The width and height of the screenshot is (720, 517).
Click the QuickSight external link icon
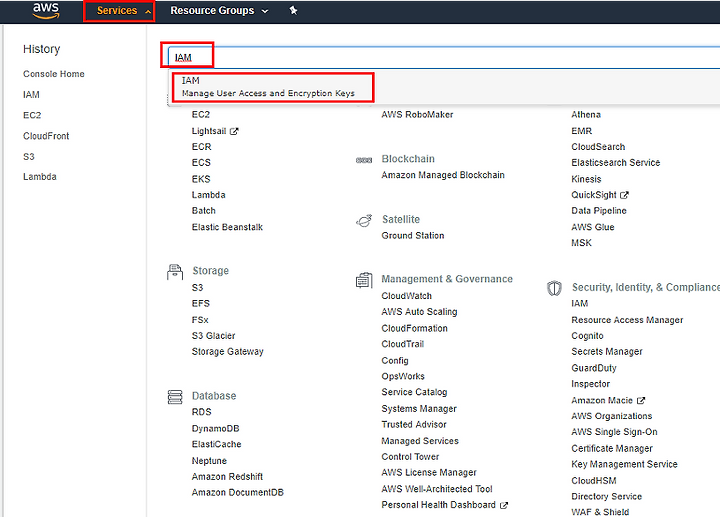click(624, 195)
